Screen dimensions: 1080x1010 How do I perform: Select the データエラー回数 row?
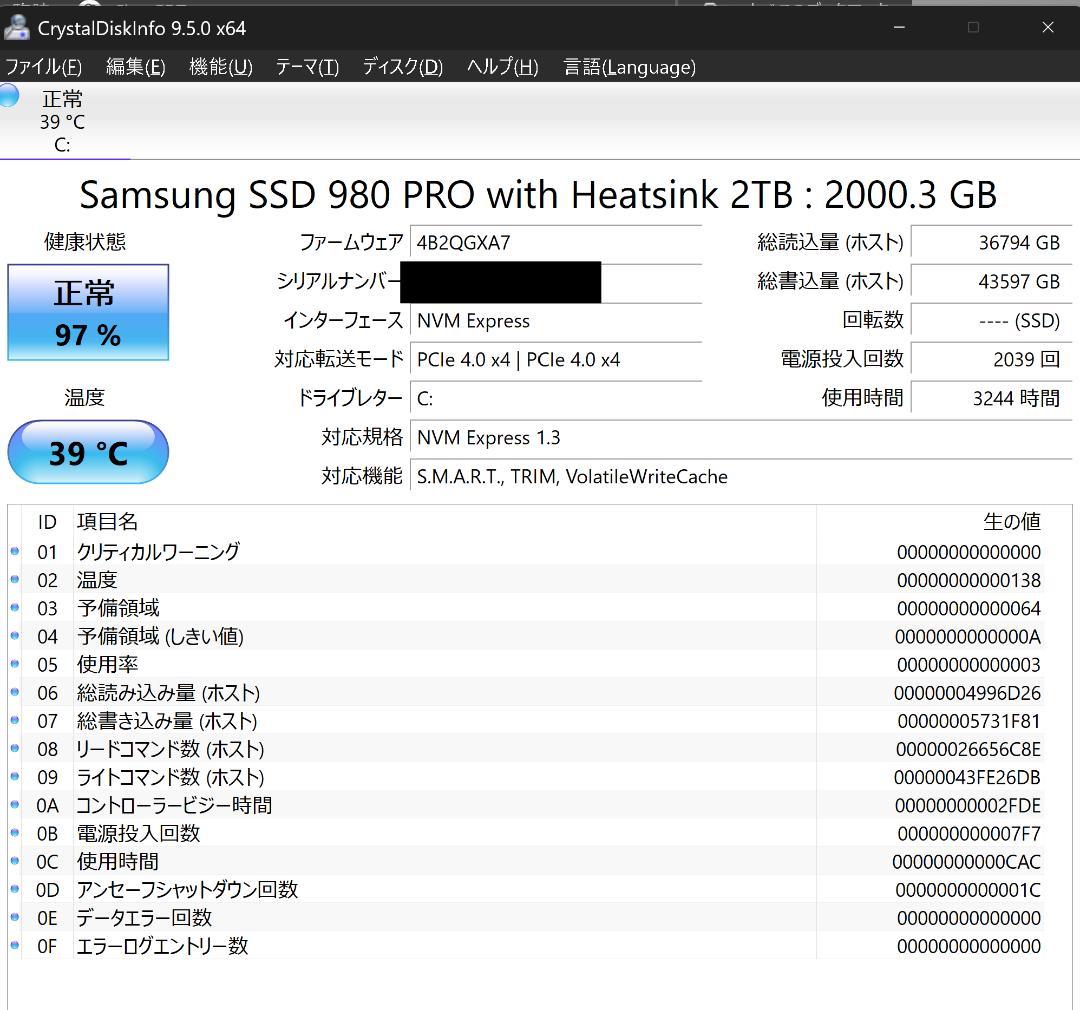tap(400, 917)
